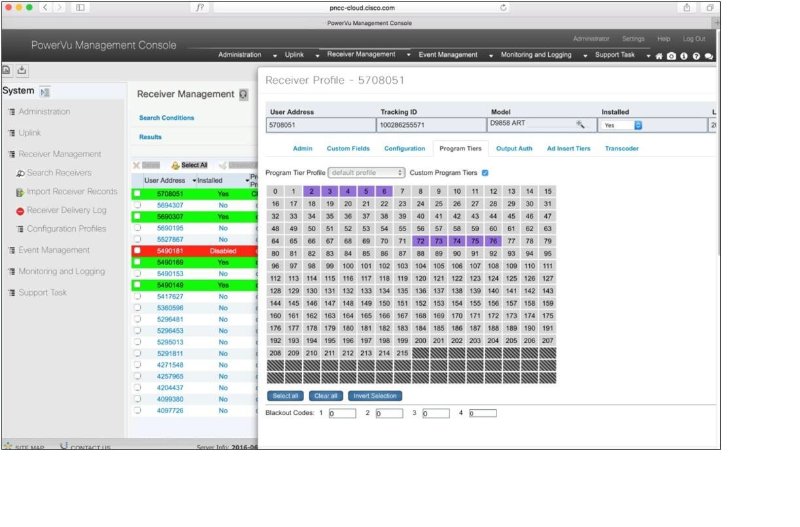Click the wrench icon in the Model field
This screenshot has width=800, height=527.
click(x=580, y=125)
